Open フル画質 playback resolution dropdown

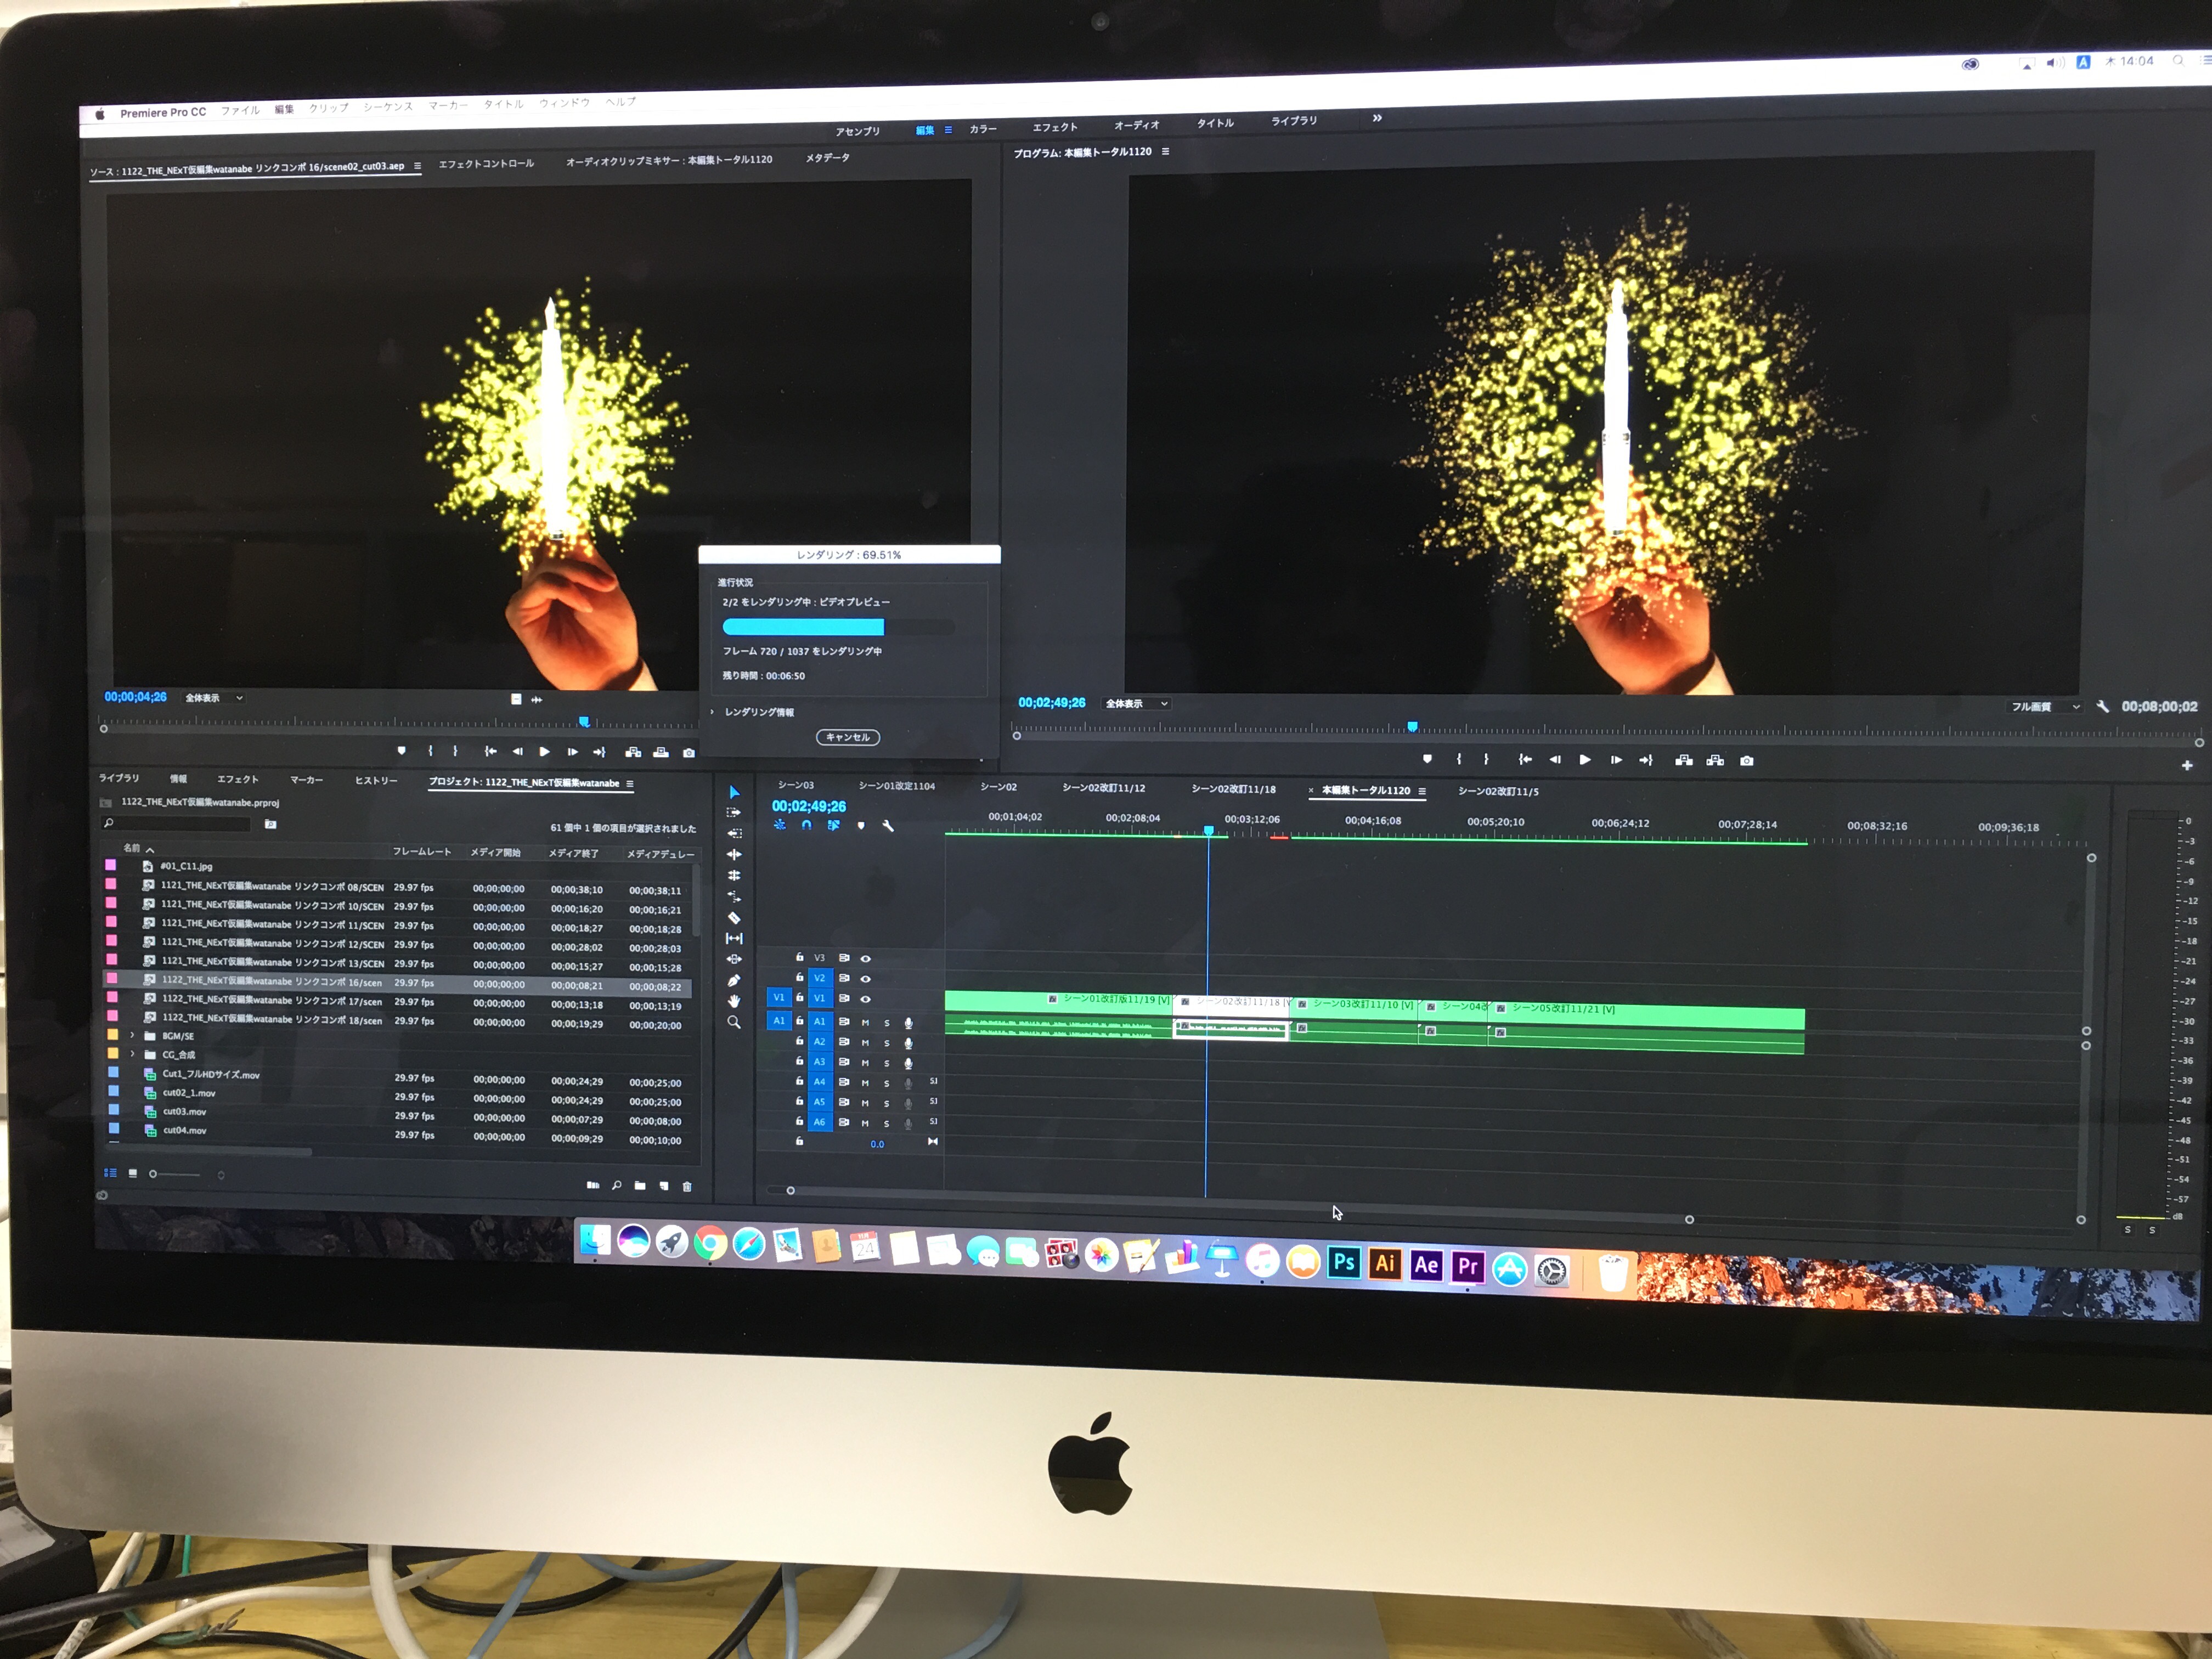click(2045, 706)
